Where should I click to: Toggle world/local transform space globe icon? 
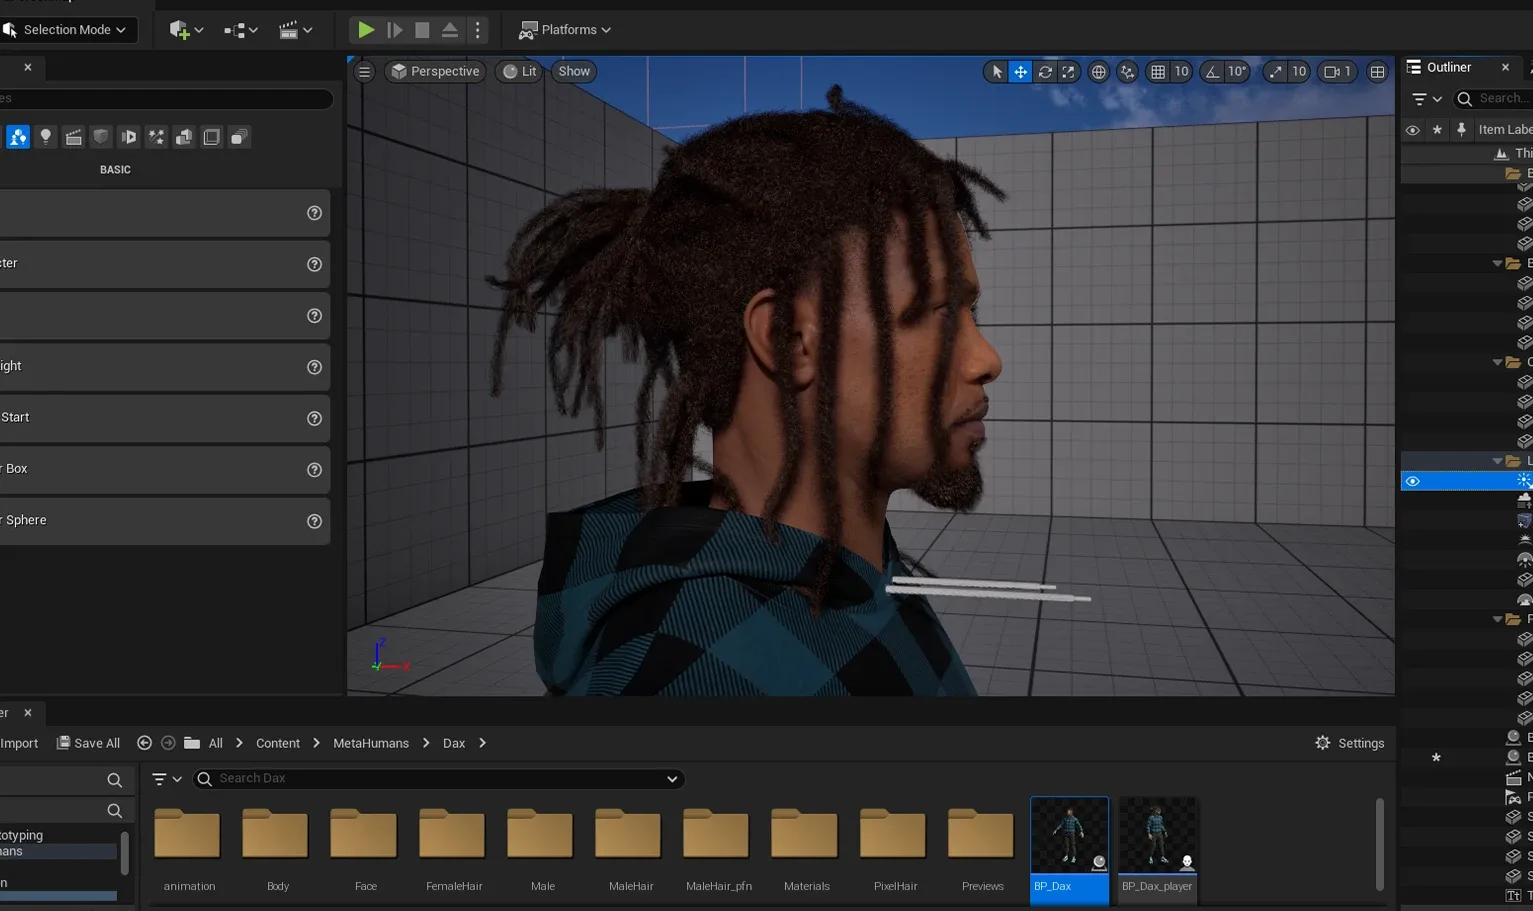(1098, 71)
